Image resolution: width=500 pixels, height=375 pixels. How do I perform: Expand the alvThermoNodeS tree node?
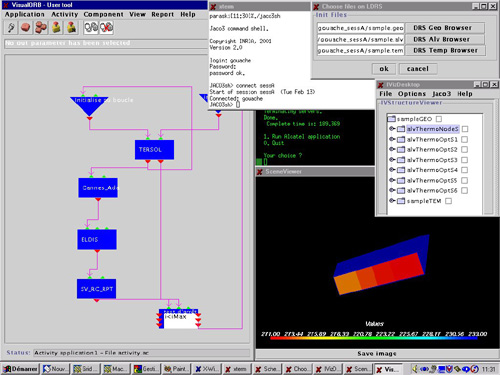tap(392, 129)
